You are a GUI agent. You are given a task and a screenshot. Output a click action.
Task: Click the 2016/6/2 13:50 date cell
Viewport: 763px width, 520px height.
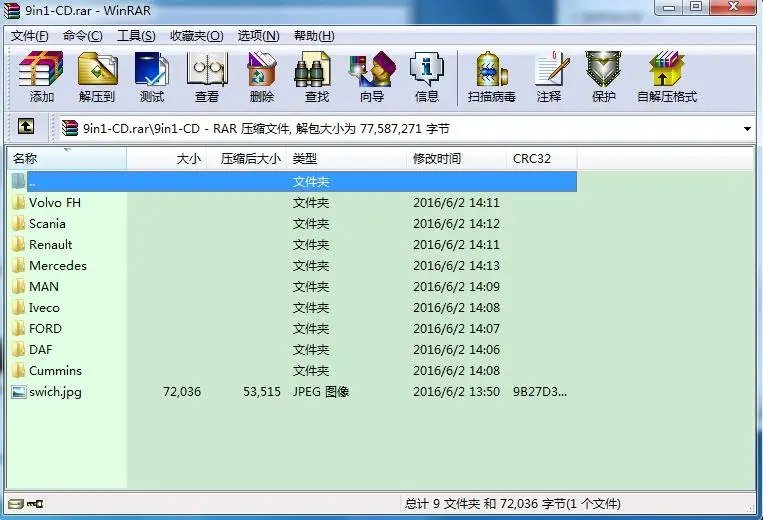tap(456, 392)
